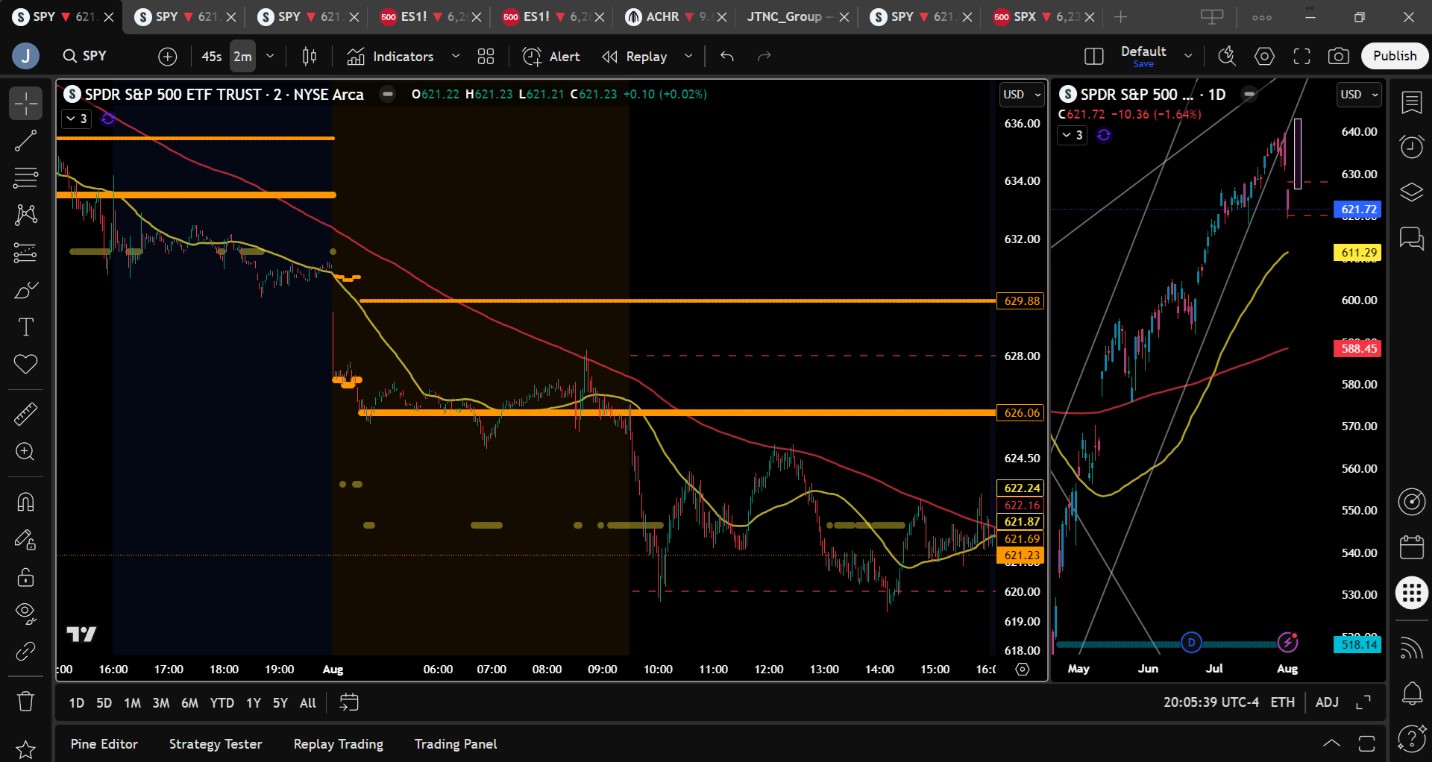The width and height of the screenshot is (1432, 762).
Task: Open the USD currency dropdown on 2-minute chart
Action: click(1022, 95)
